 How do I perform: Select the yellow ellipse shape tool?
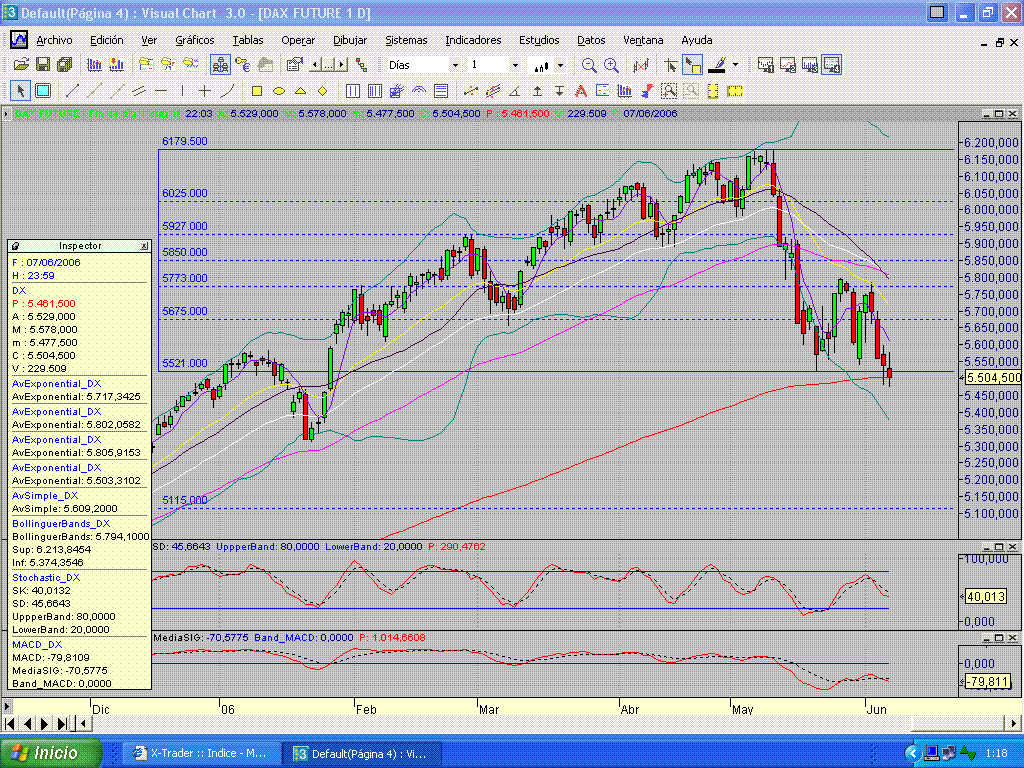click(279, 91)
